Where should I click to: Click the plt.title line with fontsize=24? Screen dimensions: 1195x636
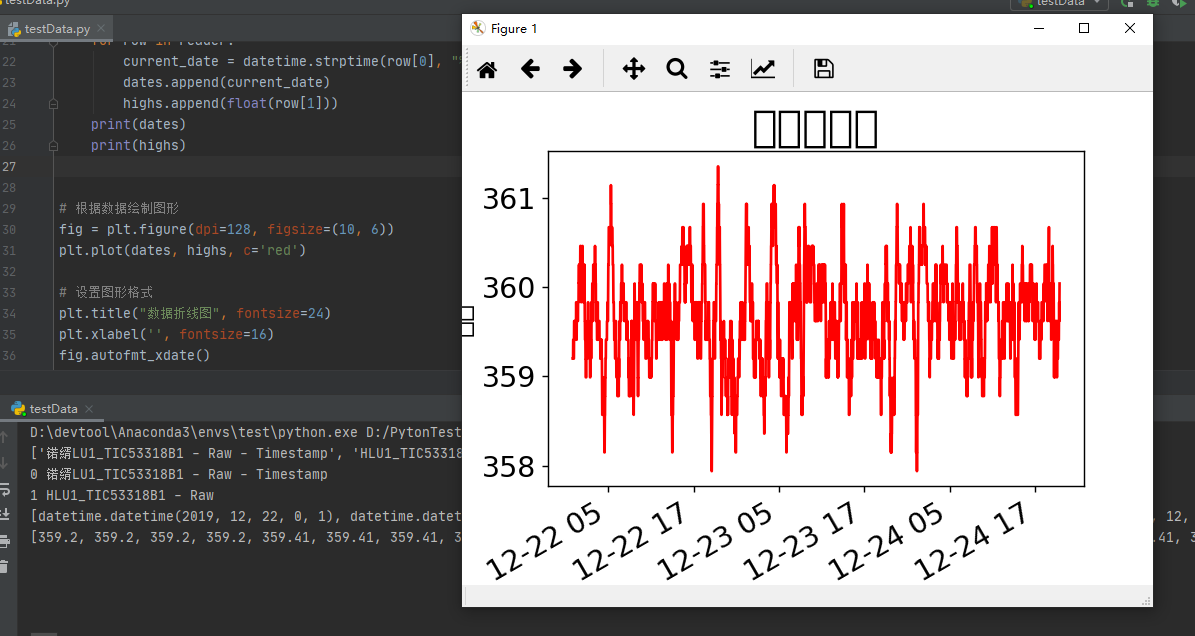[194, 313]
